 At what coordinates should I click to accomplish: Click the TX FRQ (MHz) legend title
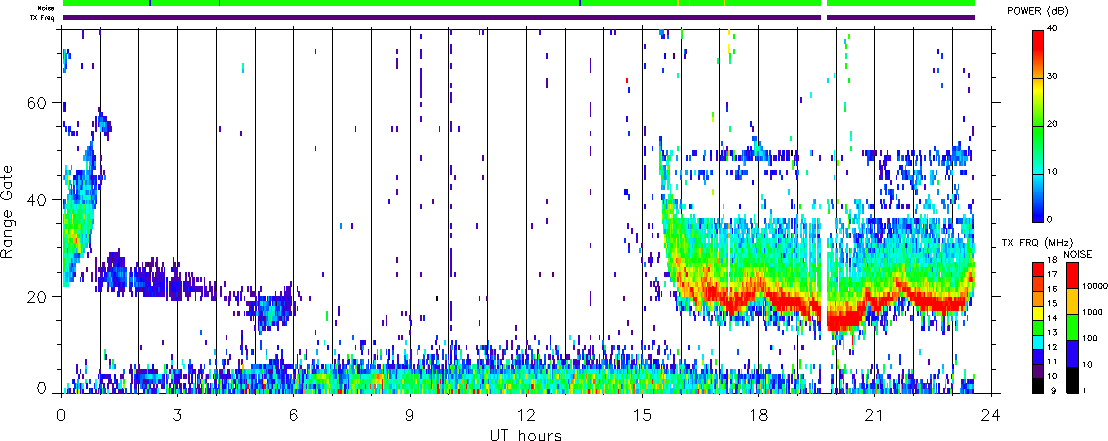1037,243
